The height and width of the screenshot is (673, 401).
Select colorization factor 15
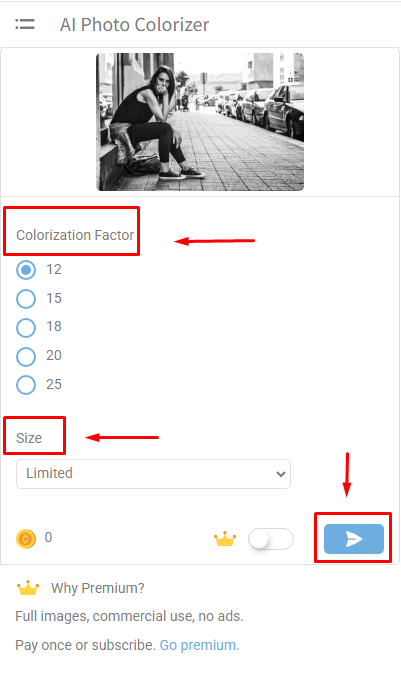pyautogui.click(x=26, y=299)
